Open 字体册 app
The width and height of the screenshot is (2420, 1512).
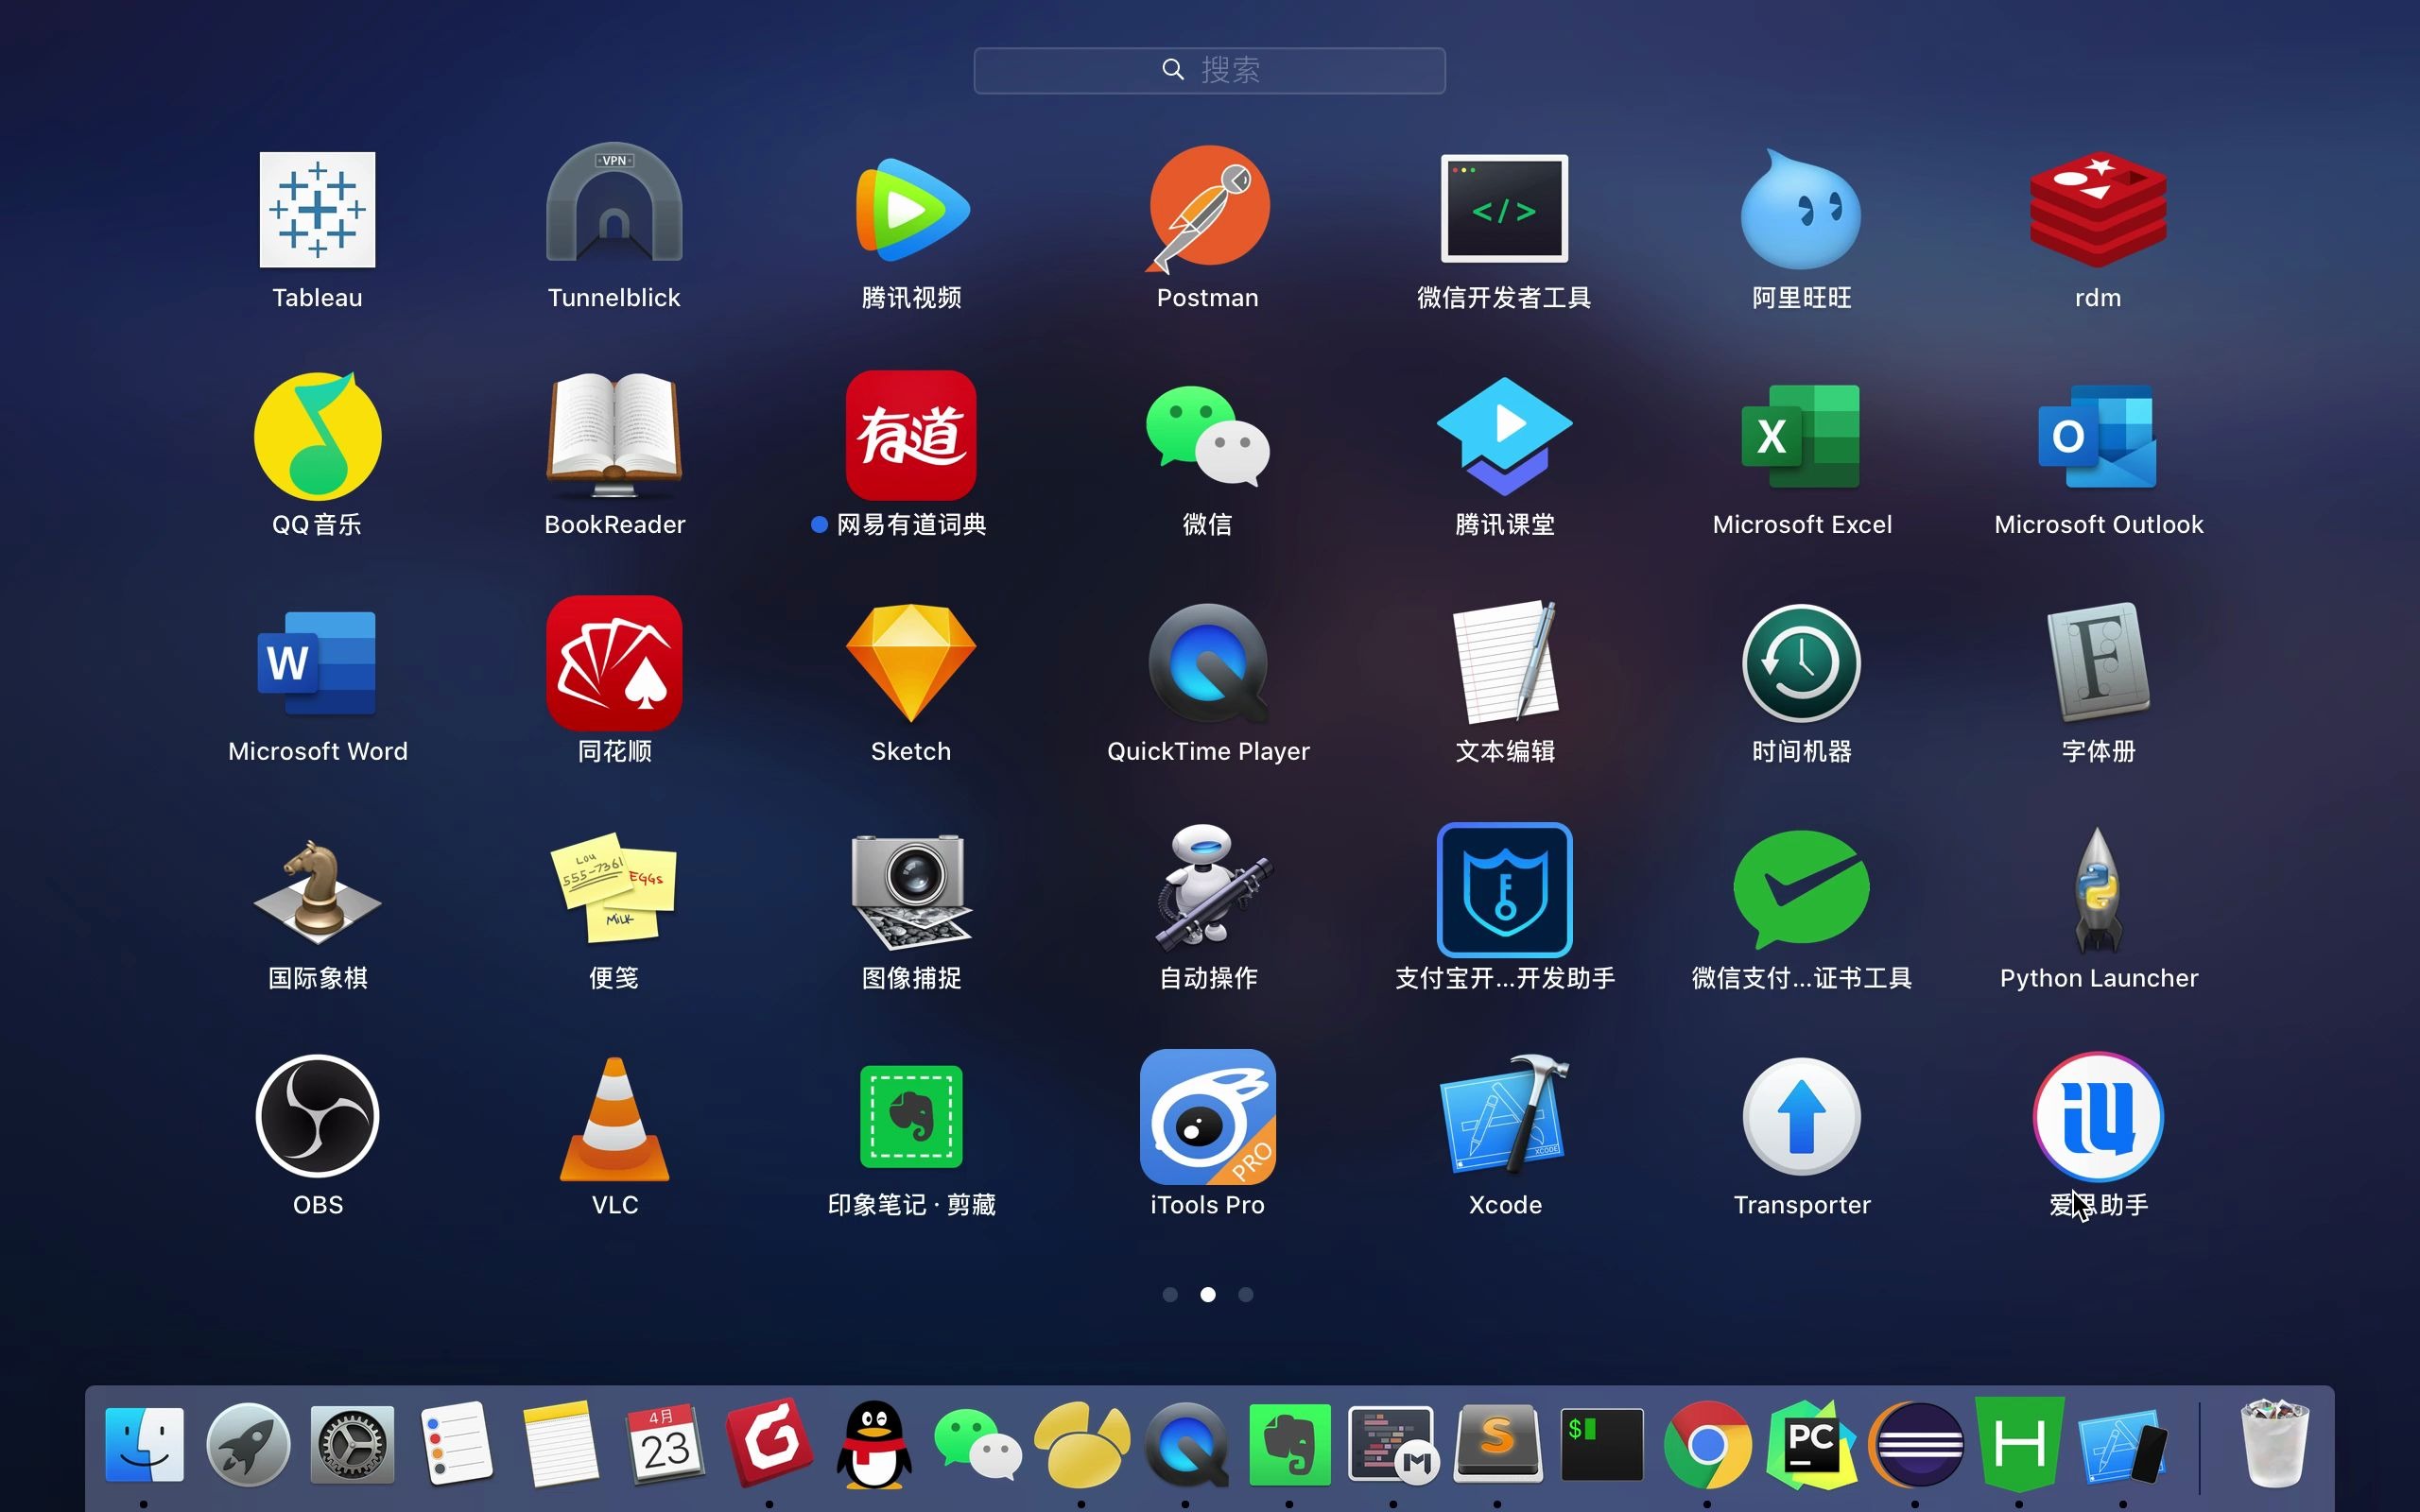click(2098, 663)
